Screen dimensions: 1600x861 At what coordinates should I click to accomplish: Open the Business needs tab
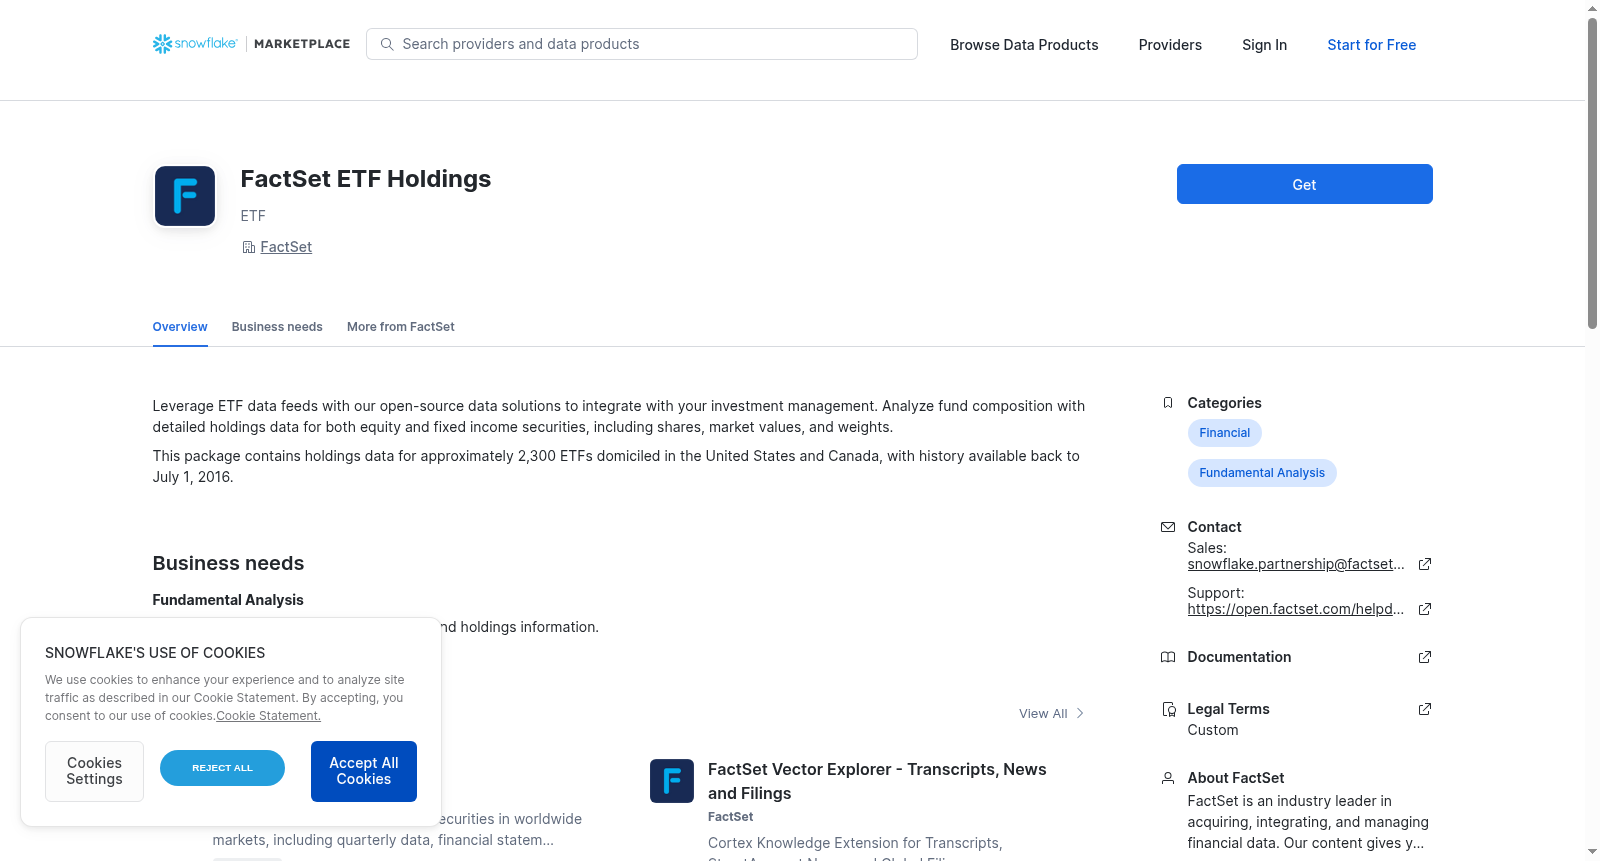277,327
